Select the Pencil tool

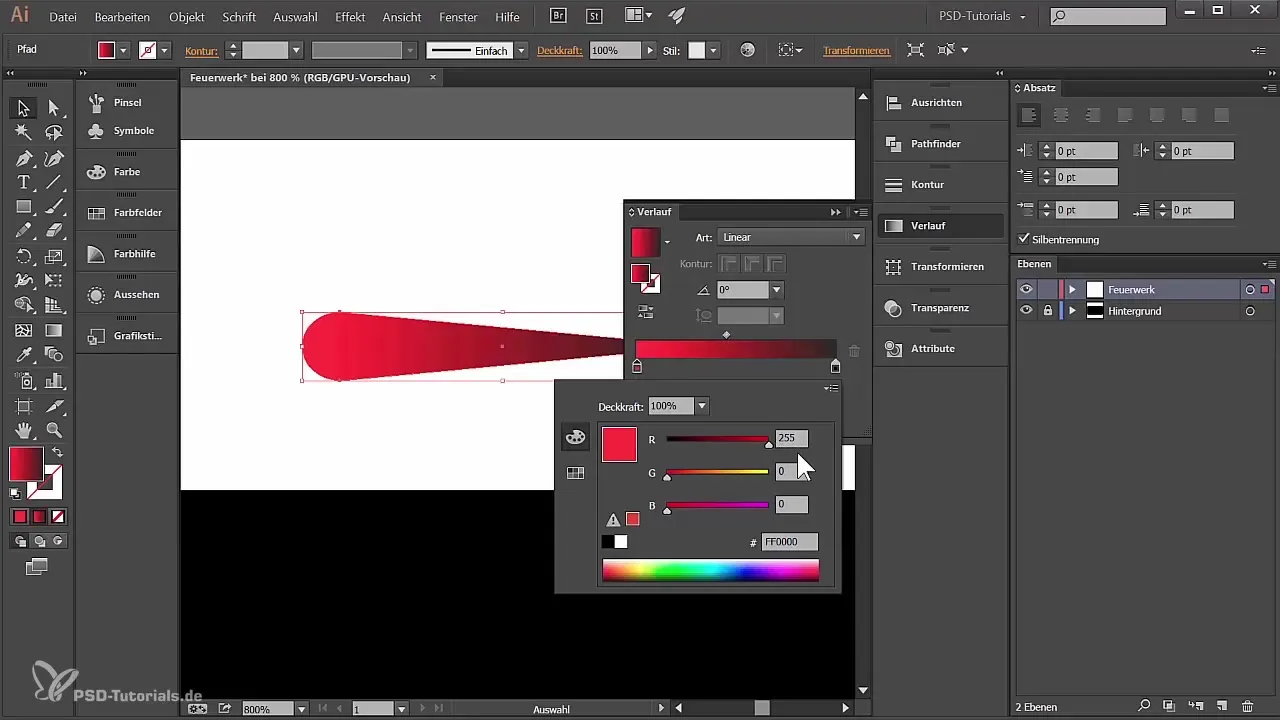click(x=24, y=231)
